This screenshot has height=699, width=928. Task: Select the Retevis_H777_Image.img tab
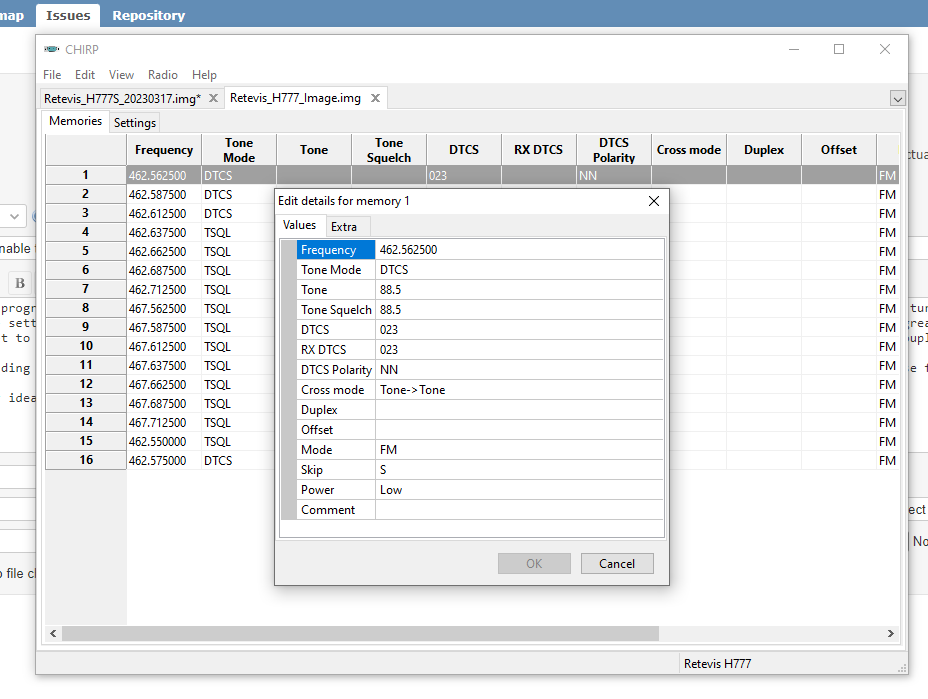point(295,98)
